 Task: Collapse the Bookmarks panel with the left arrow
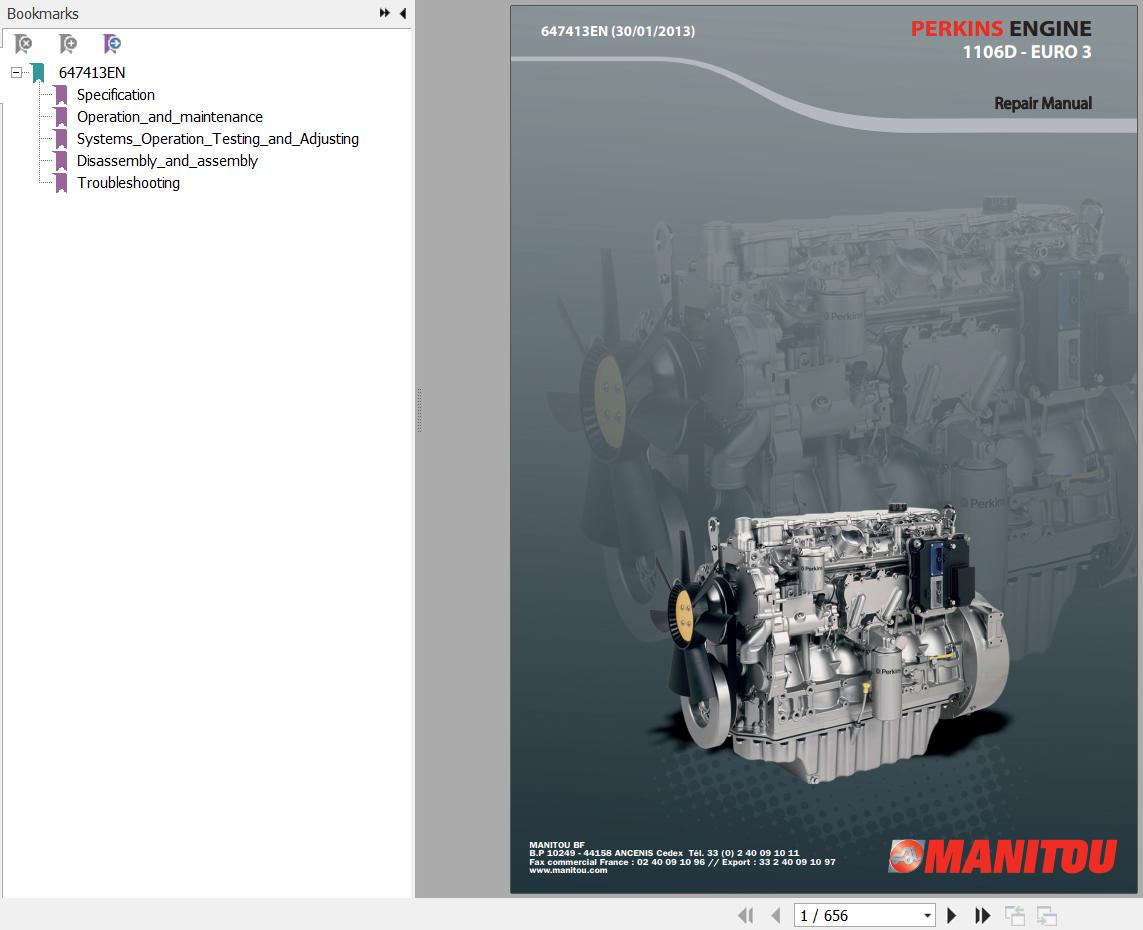coord(402,13)
